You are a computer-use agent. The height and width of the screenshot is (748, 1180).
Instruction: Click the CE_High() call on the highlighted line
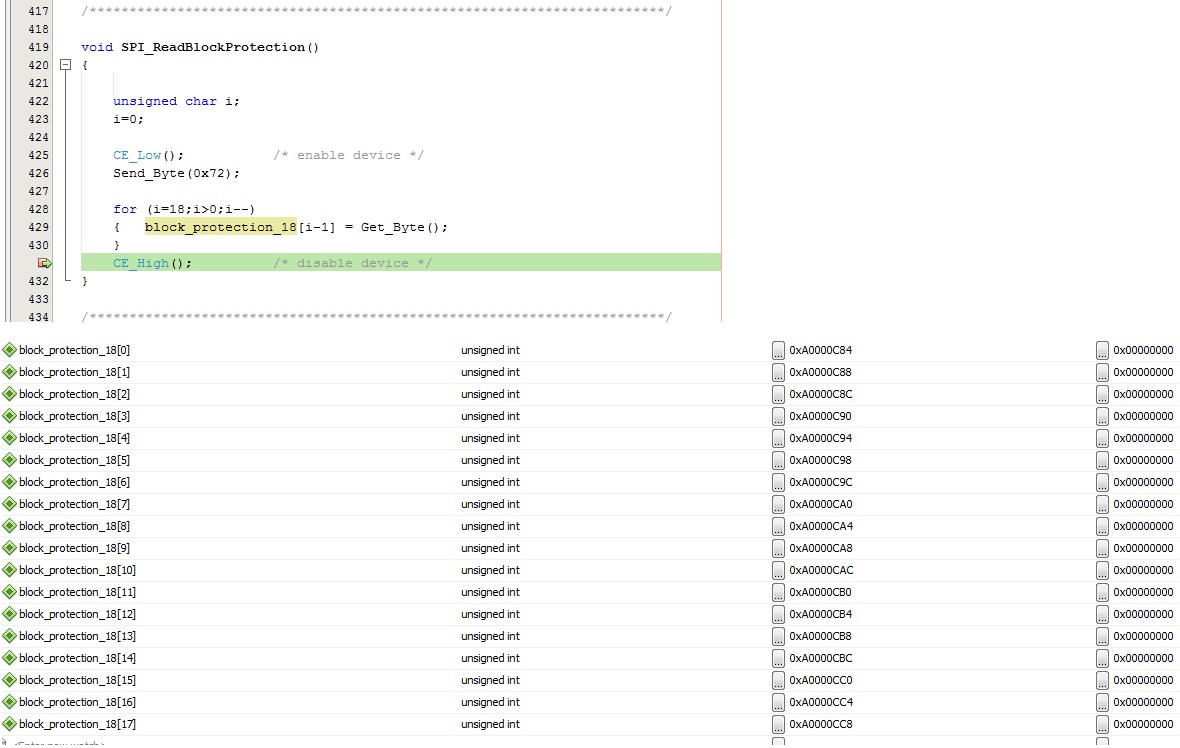tap(153, 263)
